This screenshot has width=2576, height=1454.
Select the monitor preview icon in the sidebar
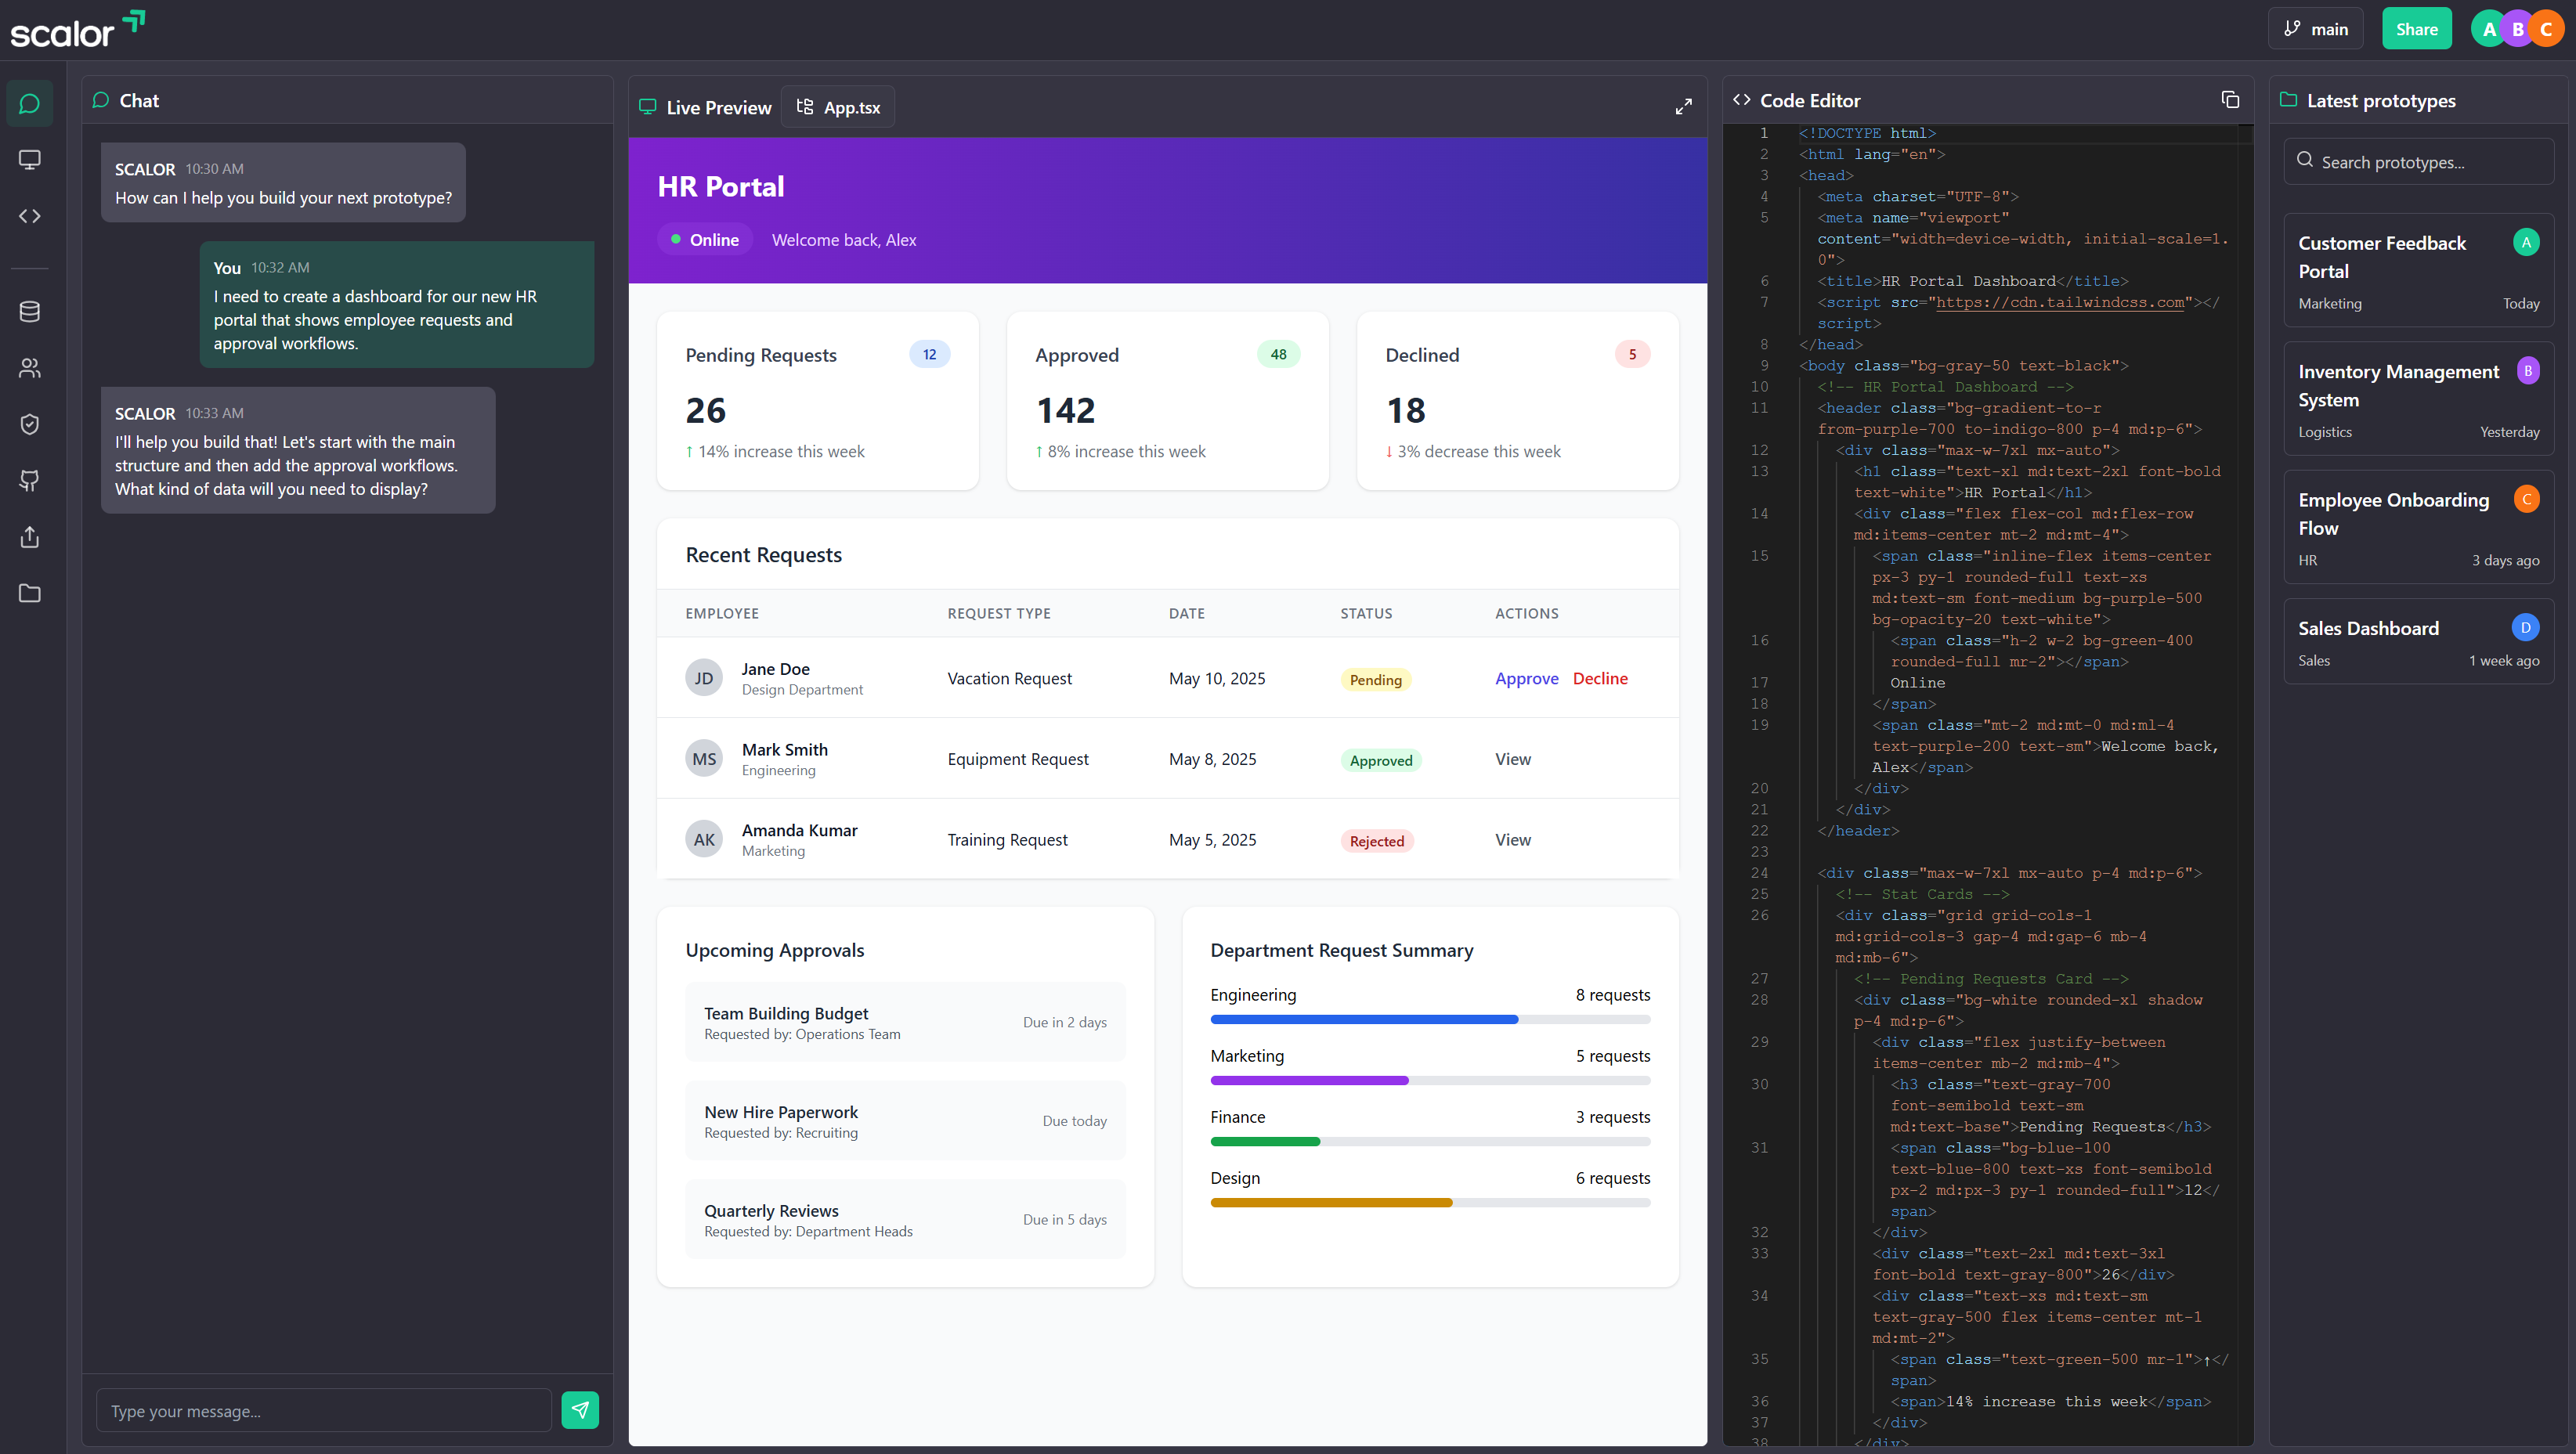(29, 159)
